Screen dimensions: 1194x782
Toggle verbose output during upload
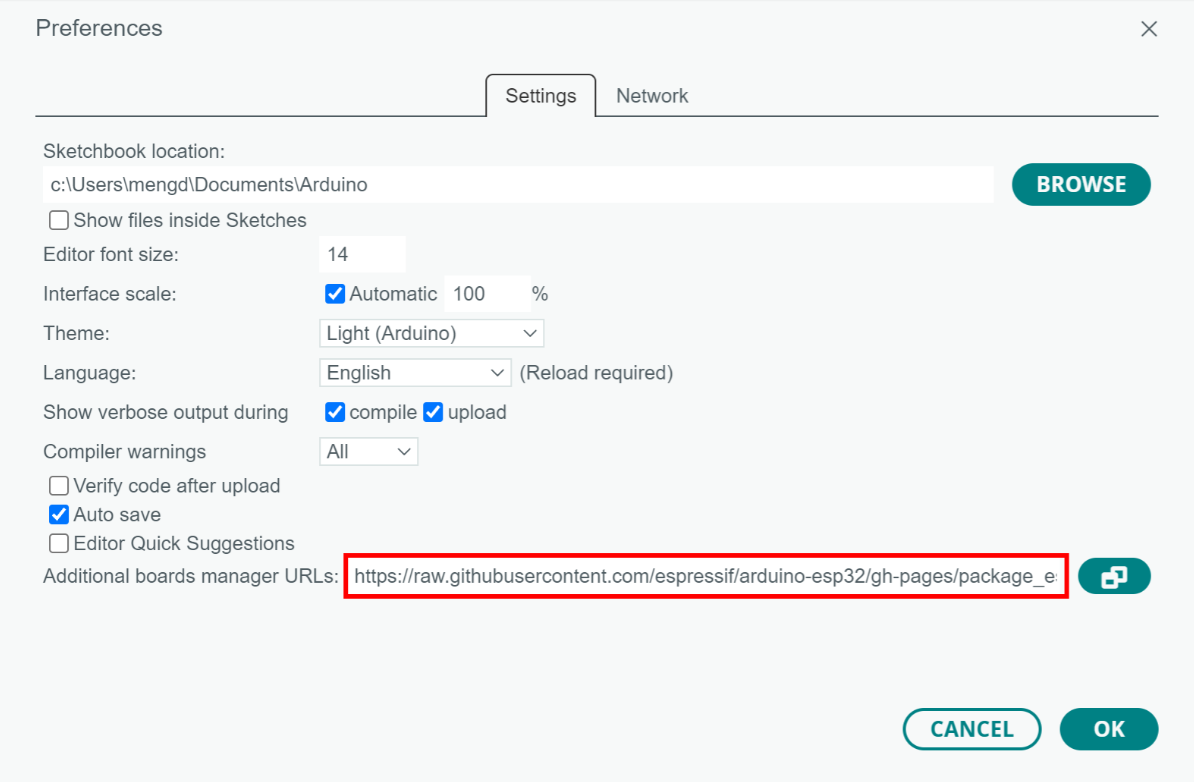433,412
